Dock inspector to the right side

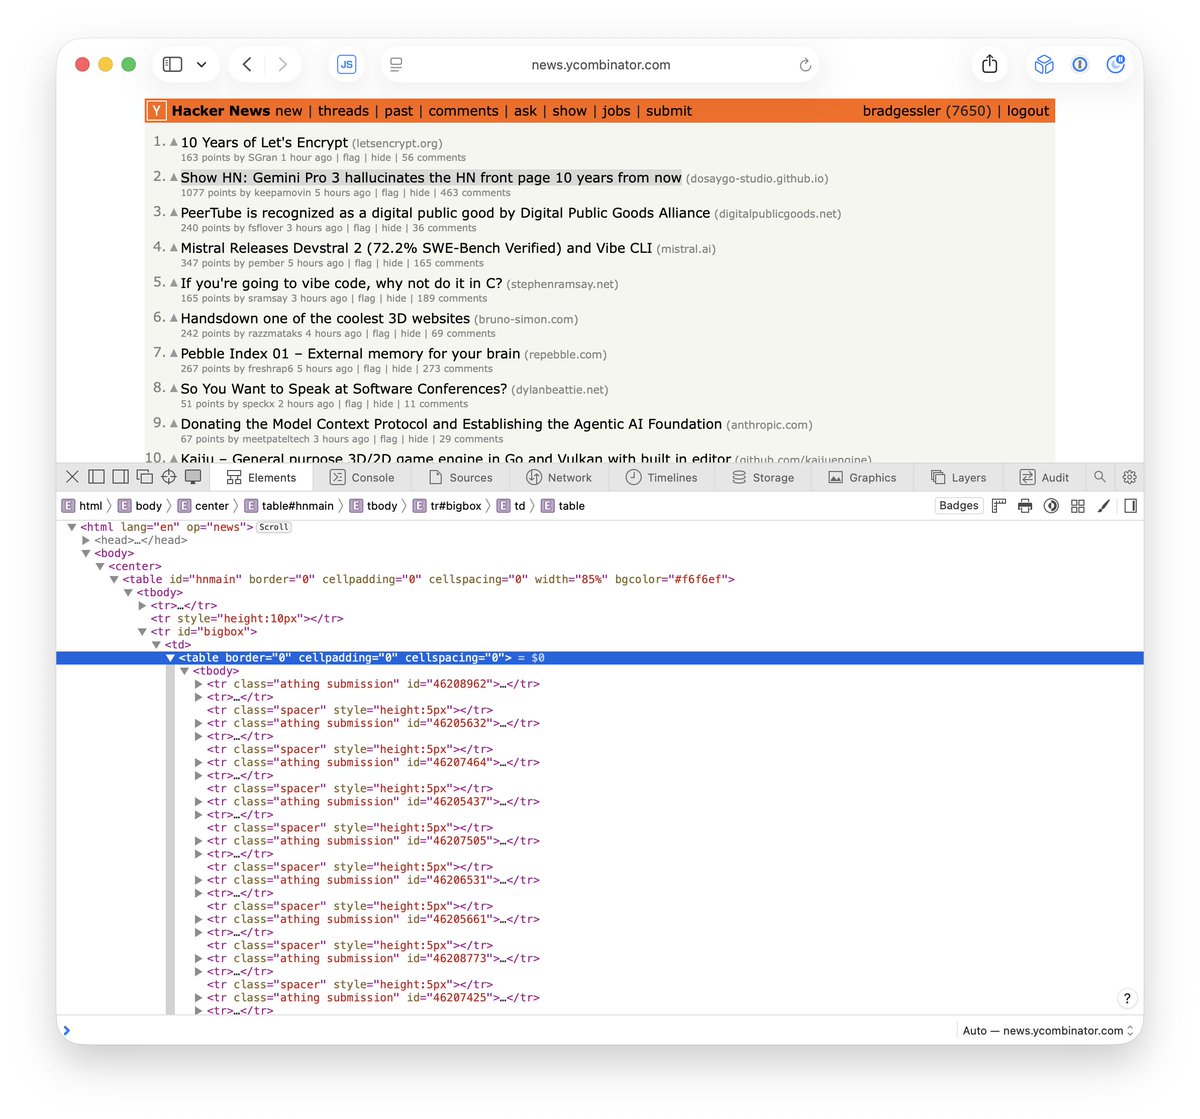pyautogui.click(x=120, y=477)
